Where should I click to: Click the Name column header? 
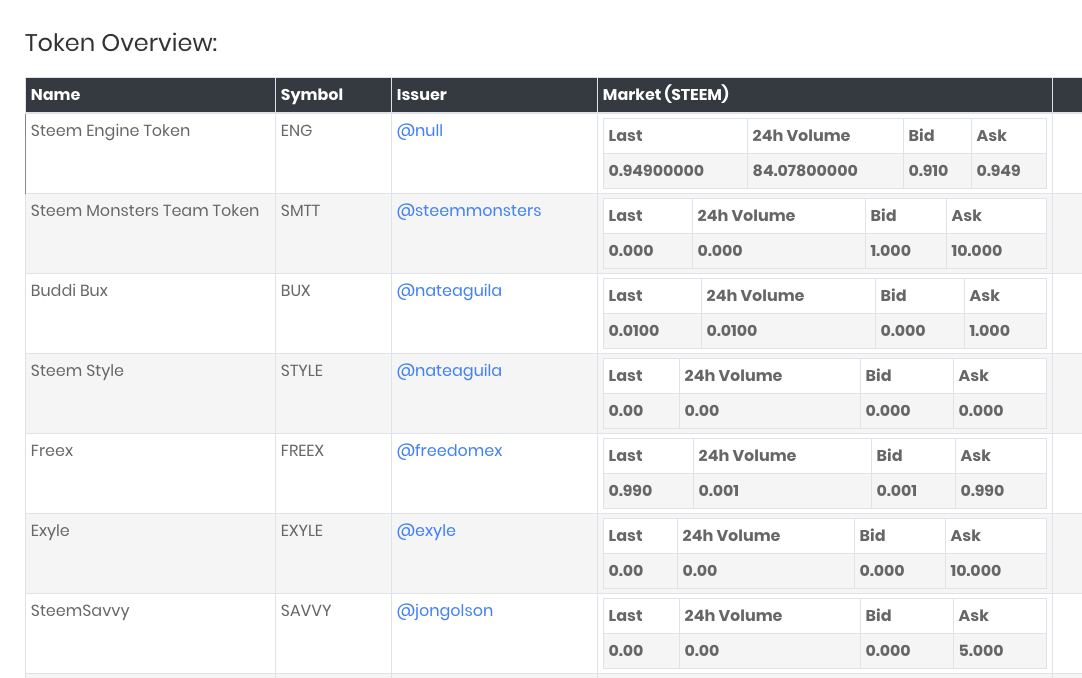coord(150,95)
